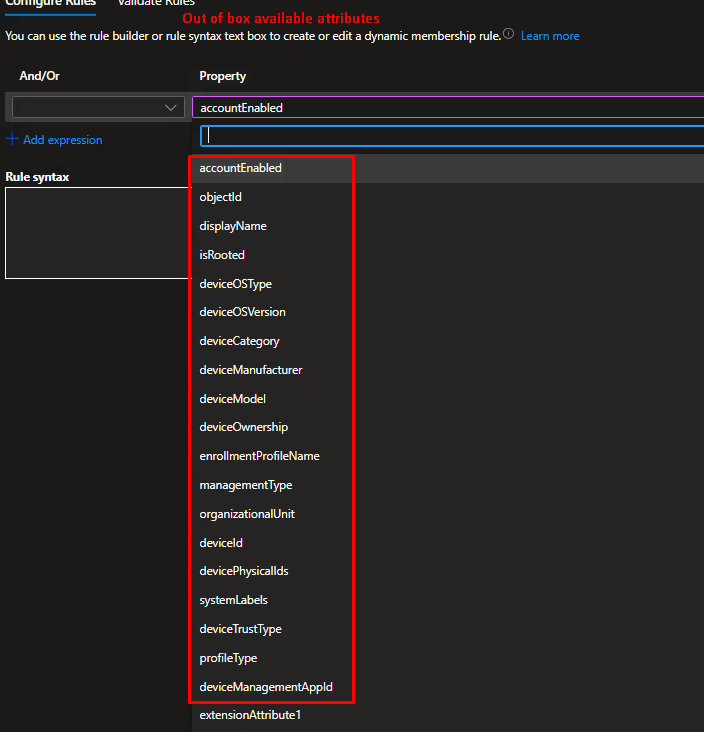
Task: Select accountEnabled from the property list
Action: pyautogui.click(x=240, y=168)
